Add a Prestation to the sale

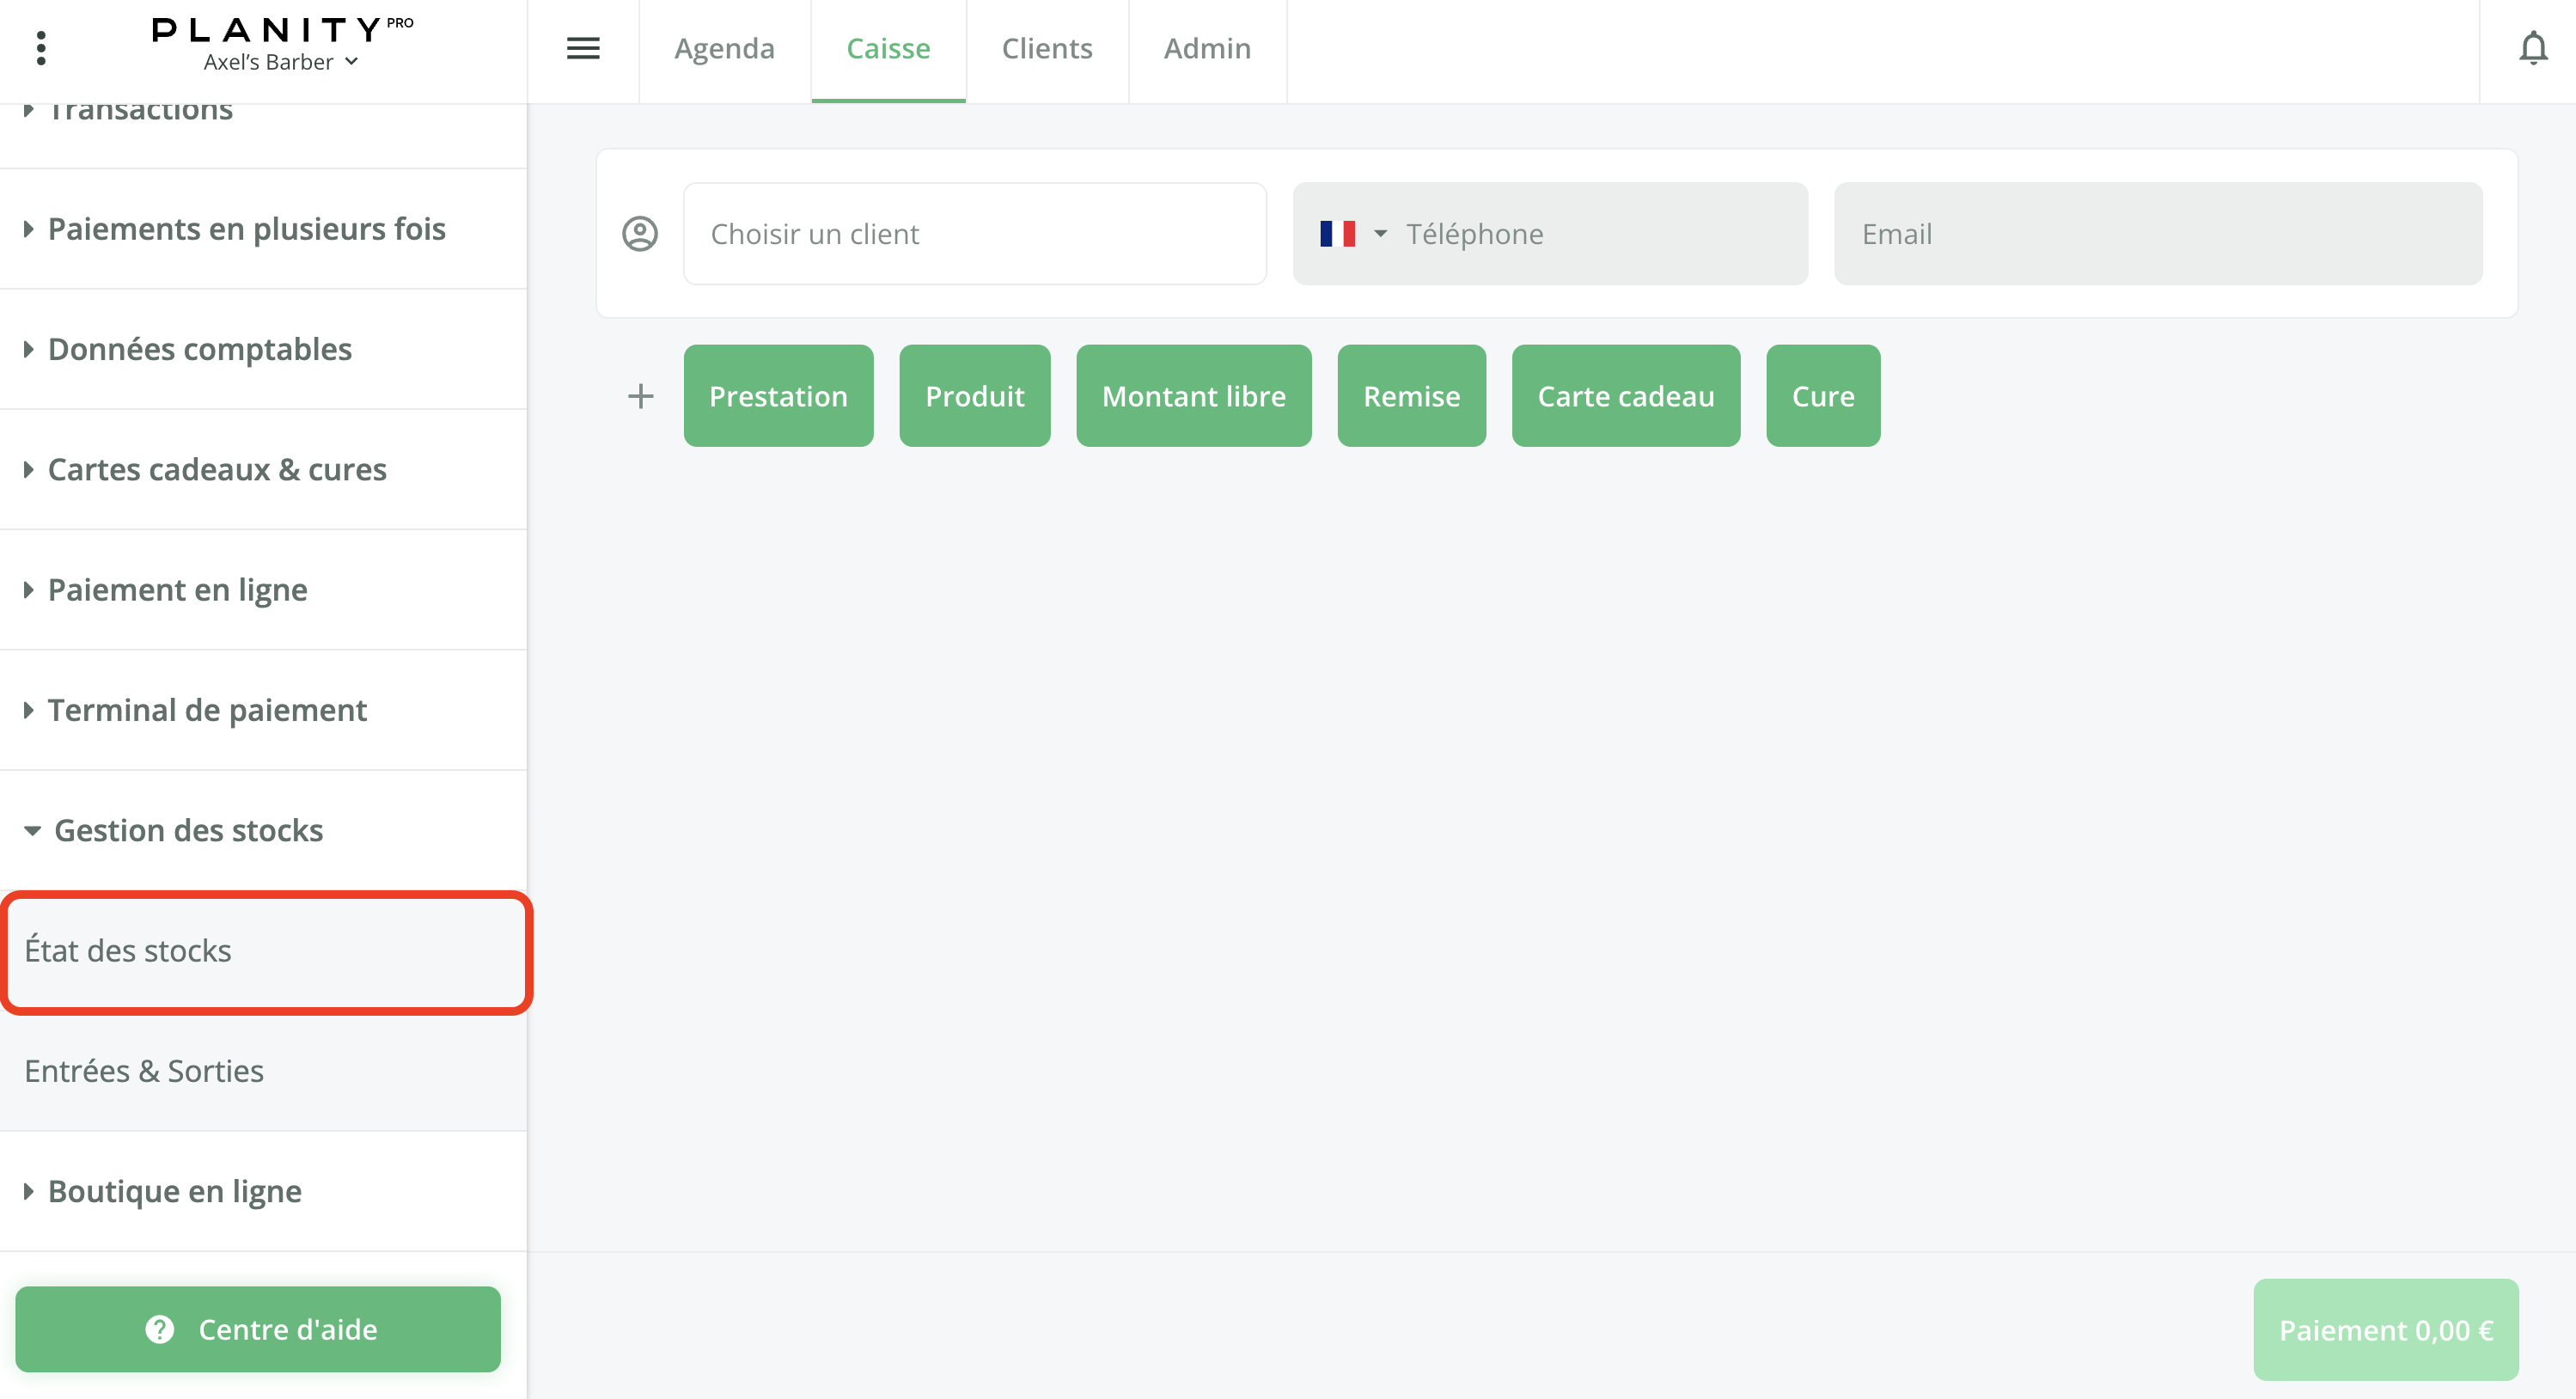click(x=777, y=396)
